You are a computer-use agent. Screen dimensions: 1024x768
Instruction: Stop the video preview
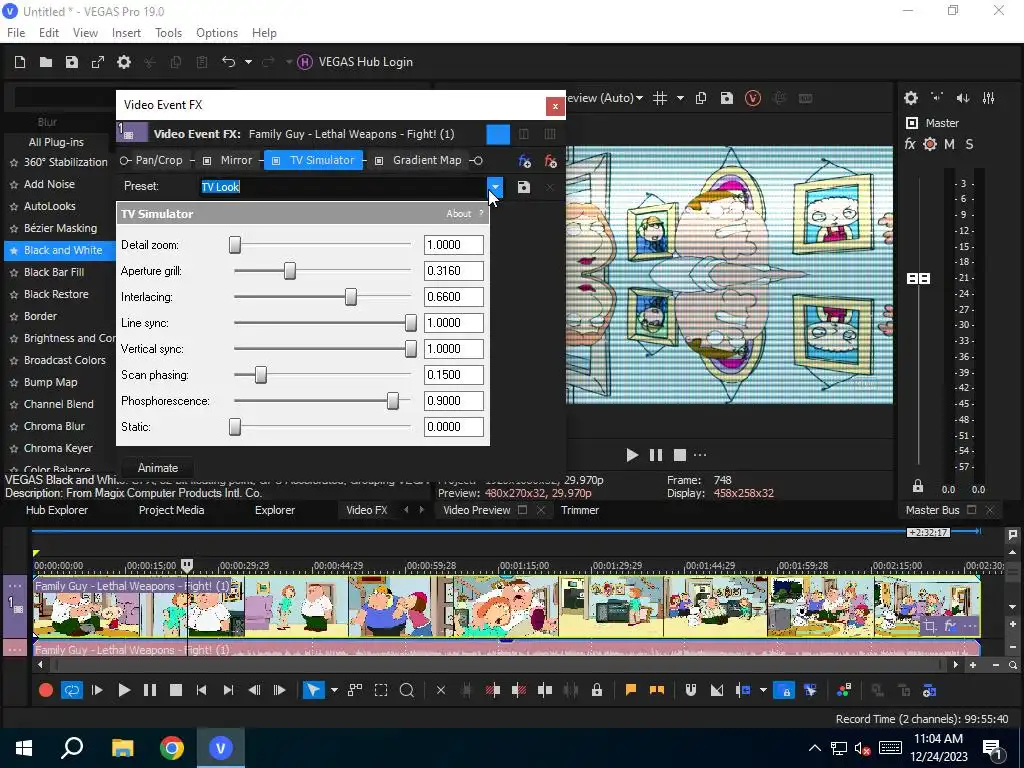point(680,455)
